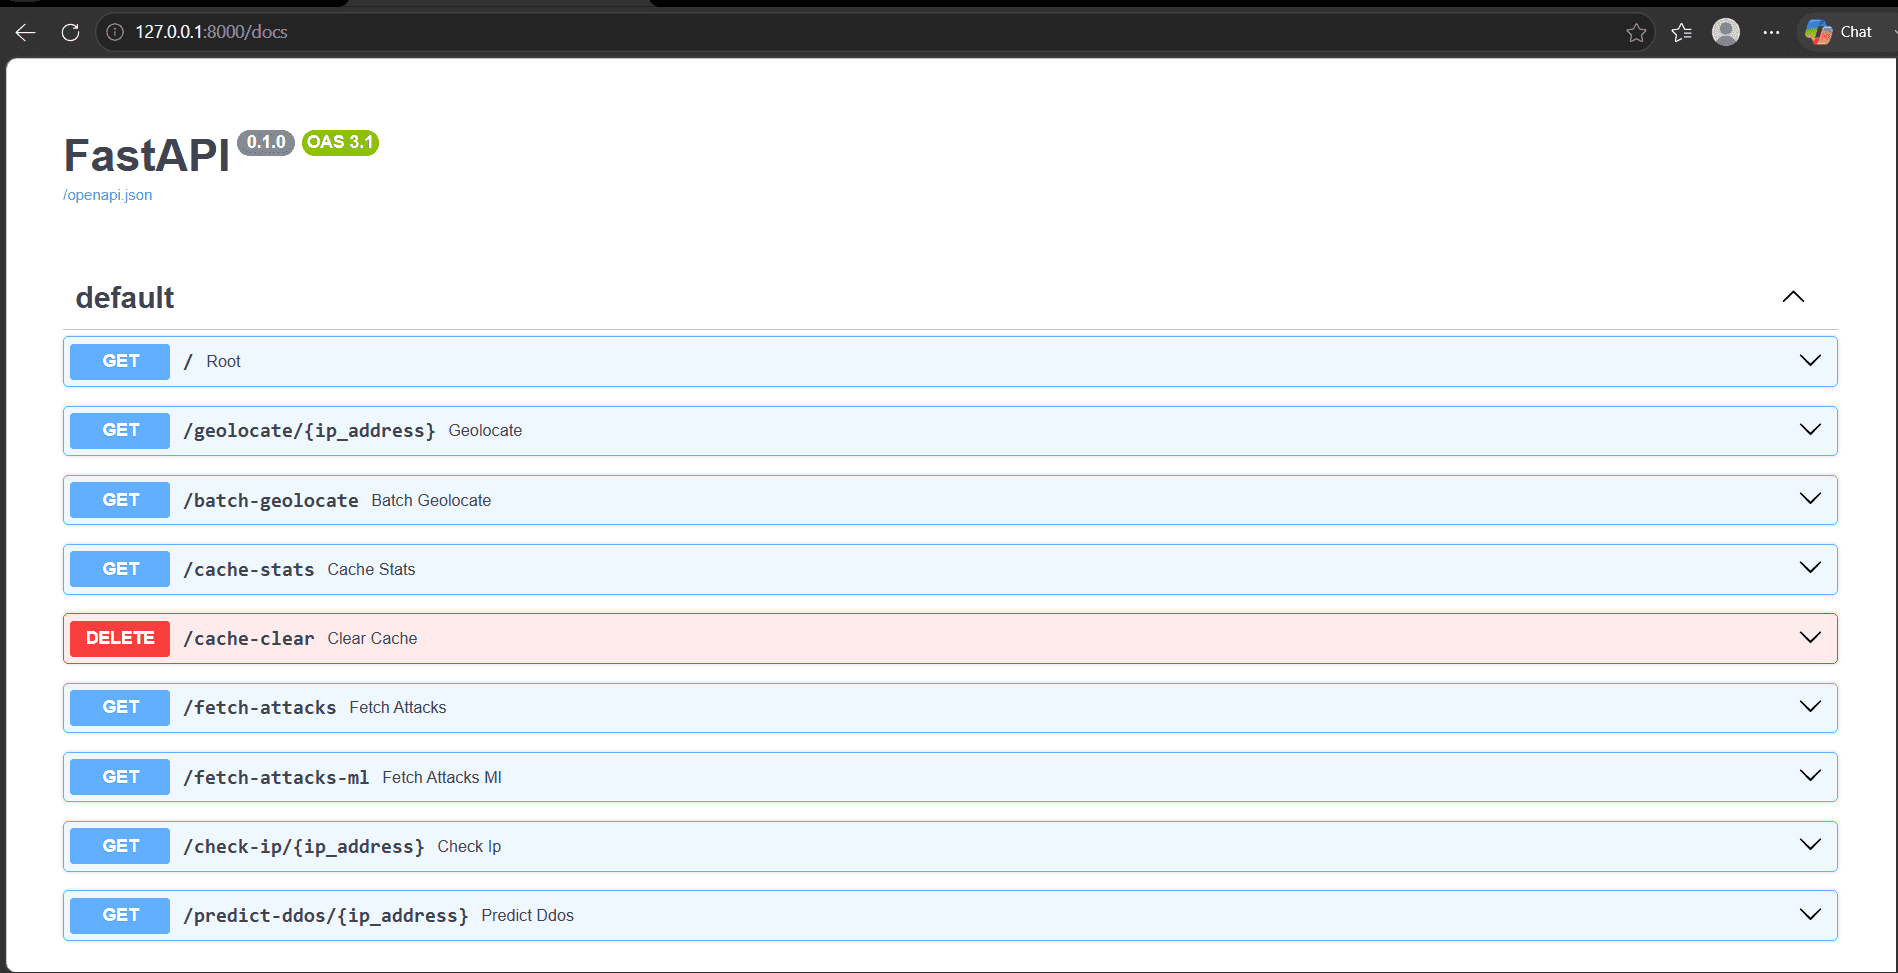The width and height of the screenshot is (1898, 973).
Task: Click the GET badge for /predict-ddos/{ip_address}
Action: tap(120, 915)
